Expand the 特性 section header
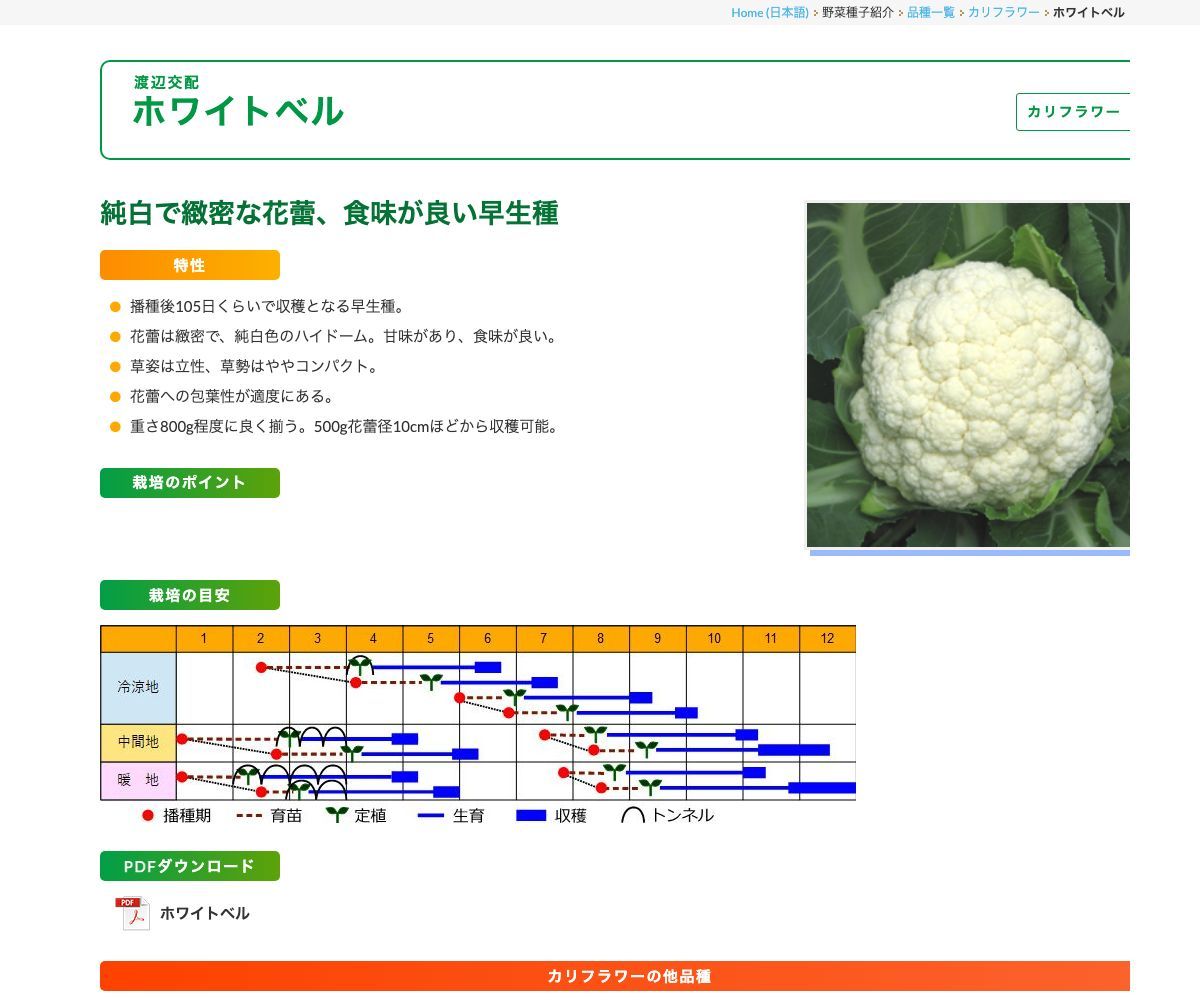1200x1000 pixels. [189, 265]
